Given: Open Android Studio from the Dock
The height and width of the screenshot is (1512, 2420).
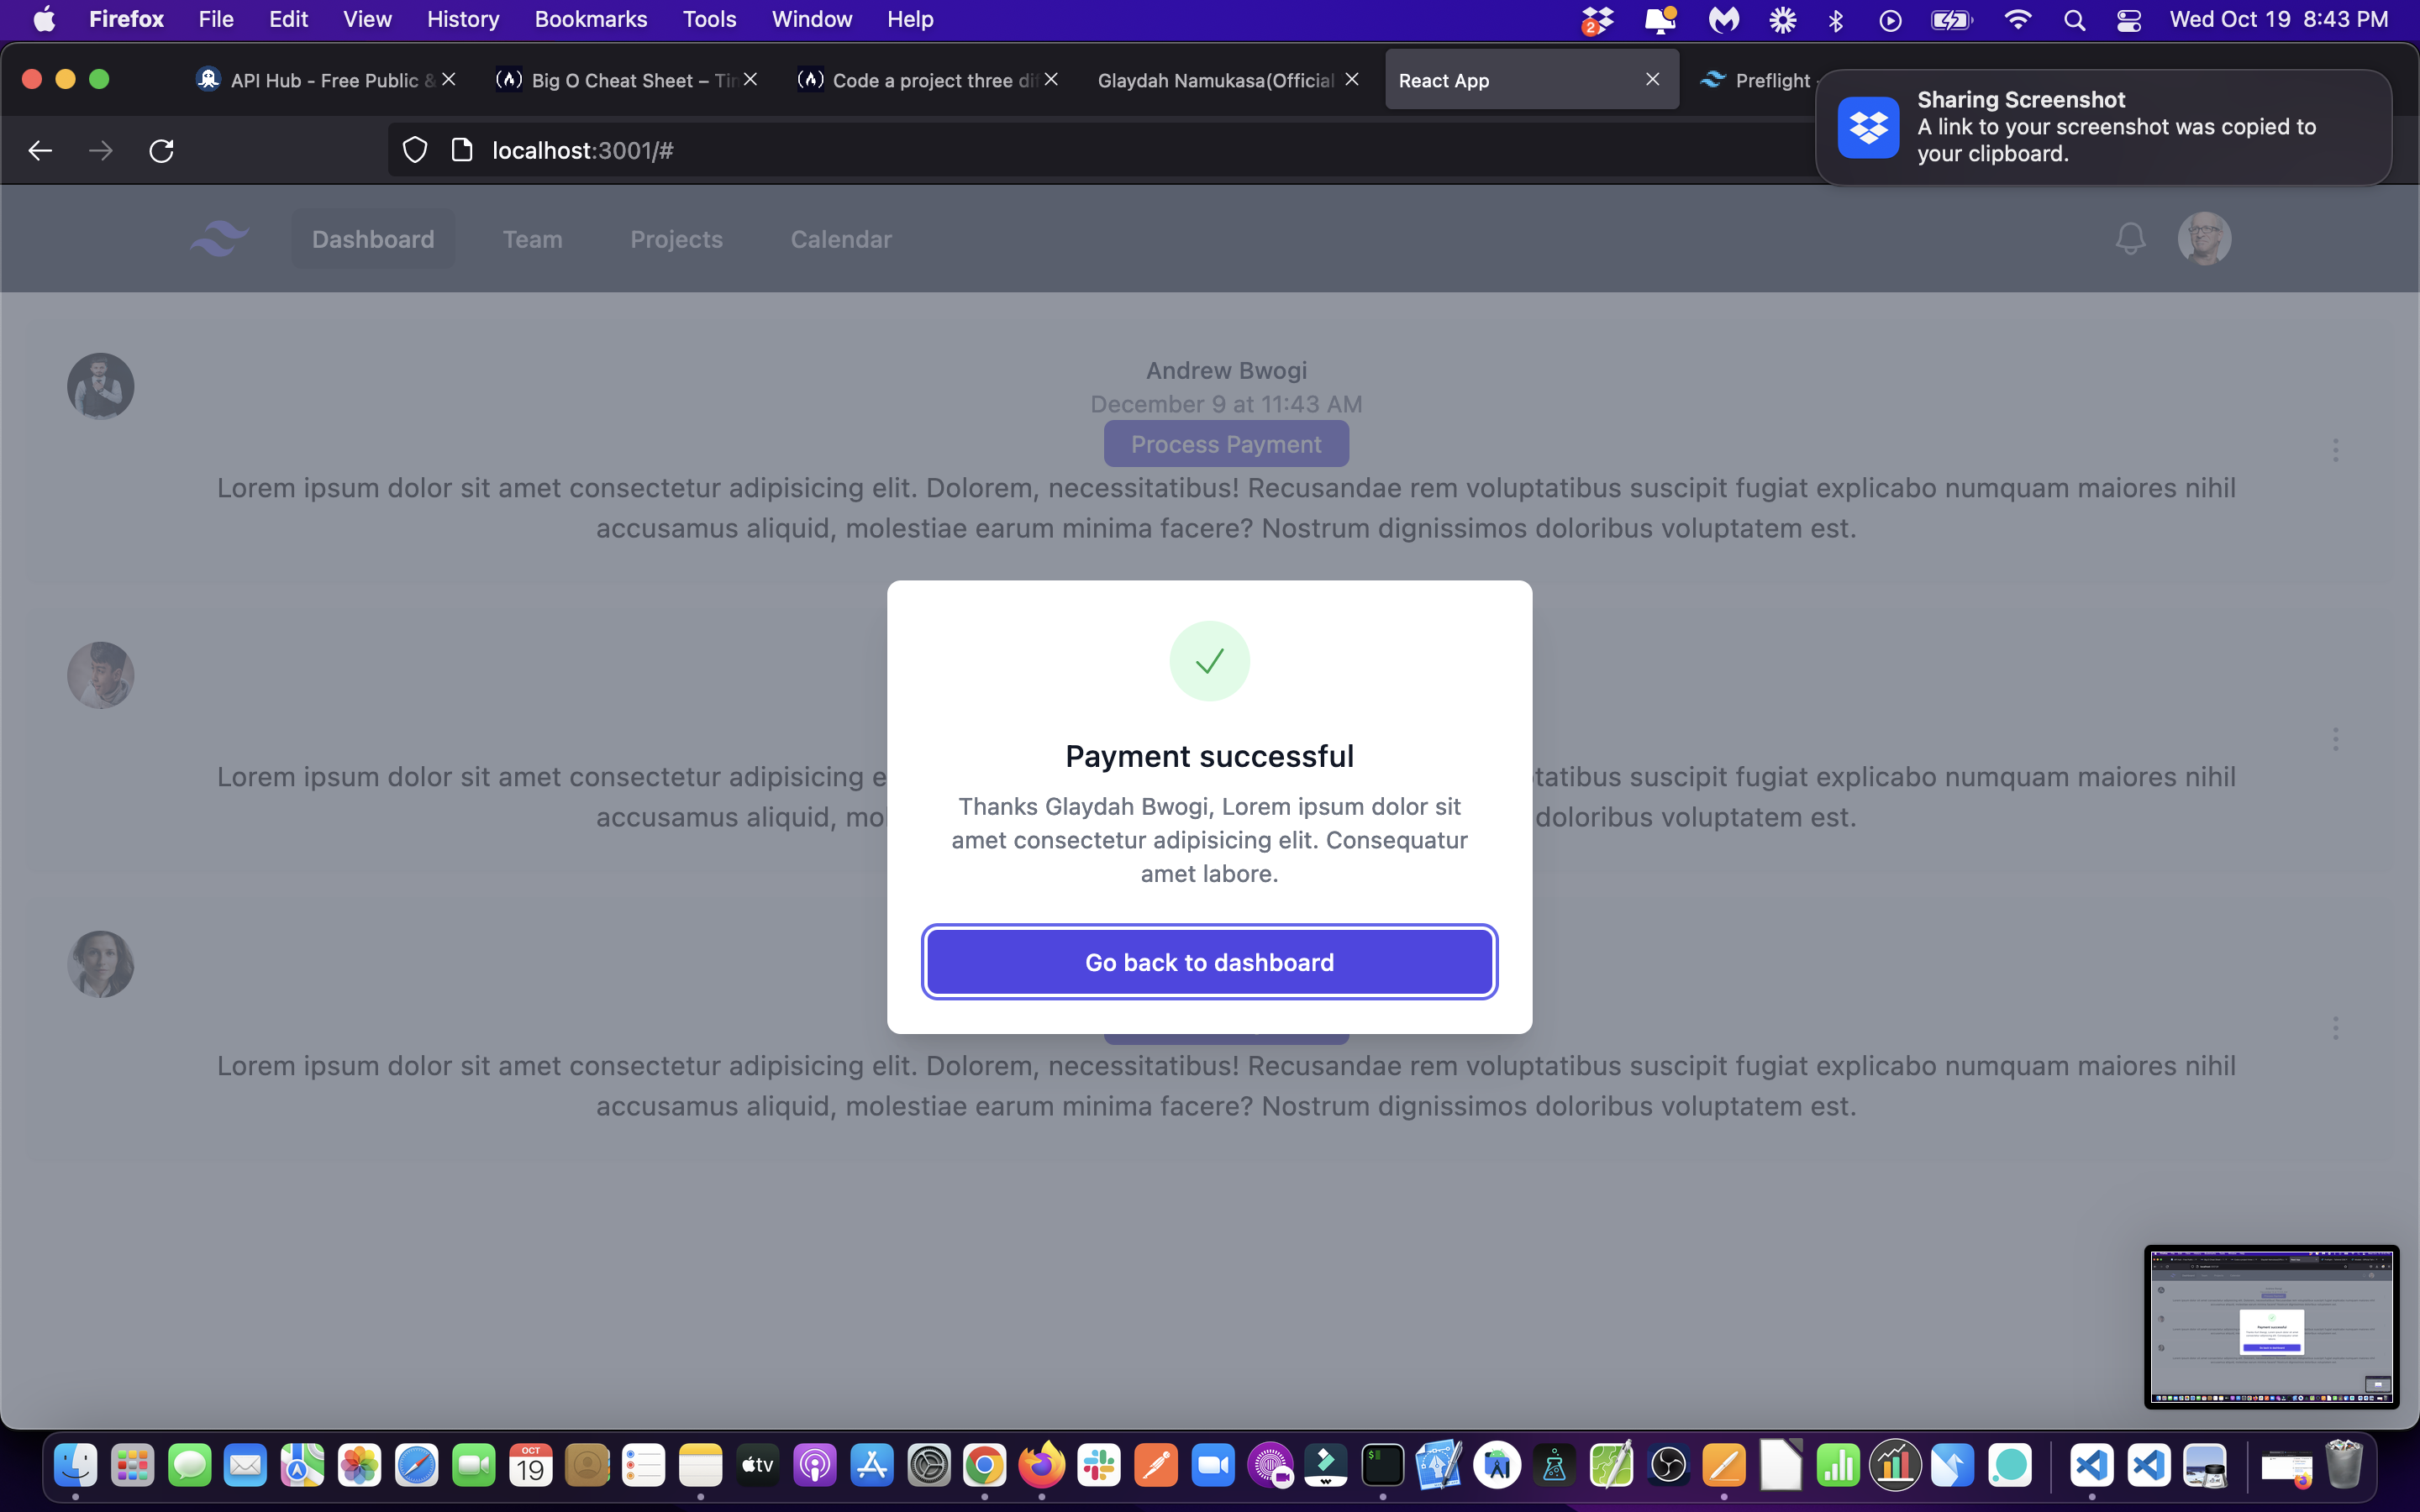Looking at the screenshot, I should pos(1497,1466).
